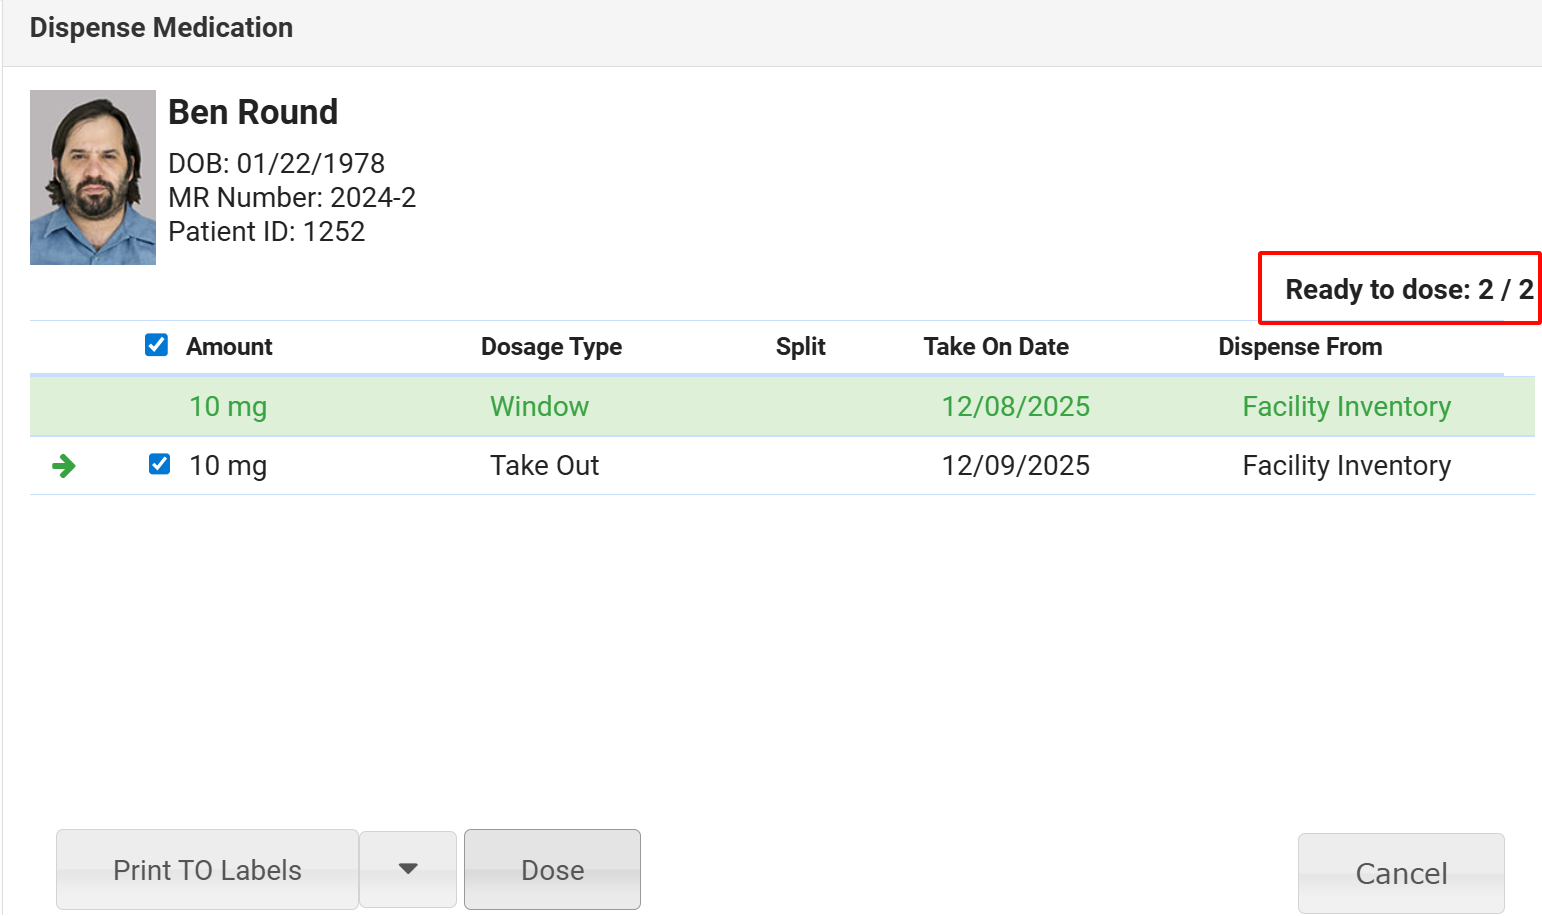Select the green Window dose row amount
Screen dimensions: 1542x916
point(228,407)
